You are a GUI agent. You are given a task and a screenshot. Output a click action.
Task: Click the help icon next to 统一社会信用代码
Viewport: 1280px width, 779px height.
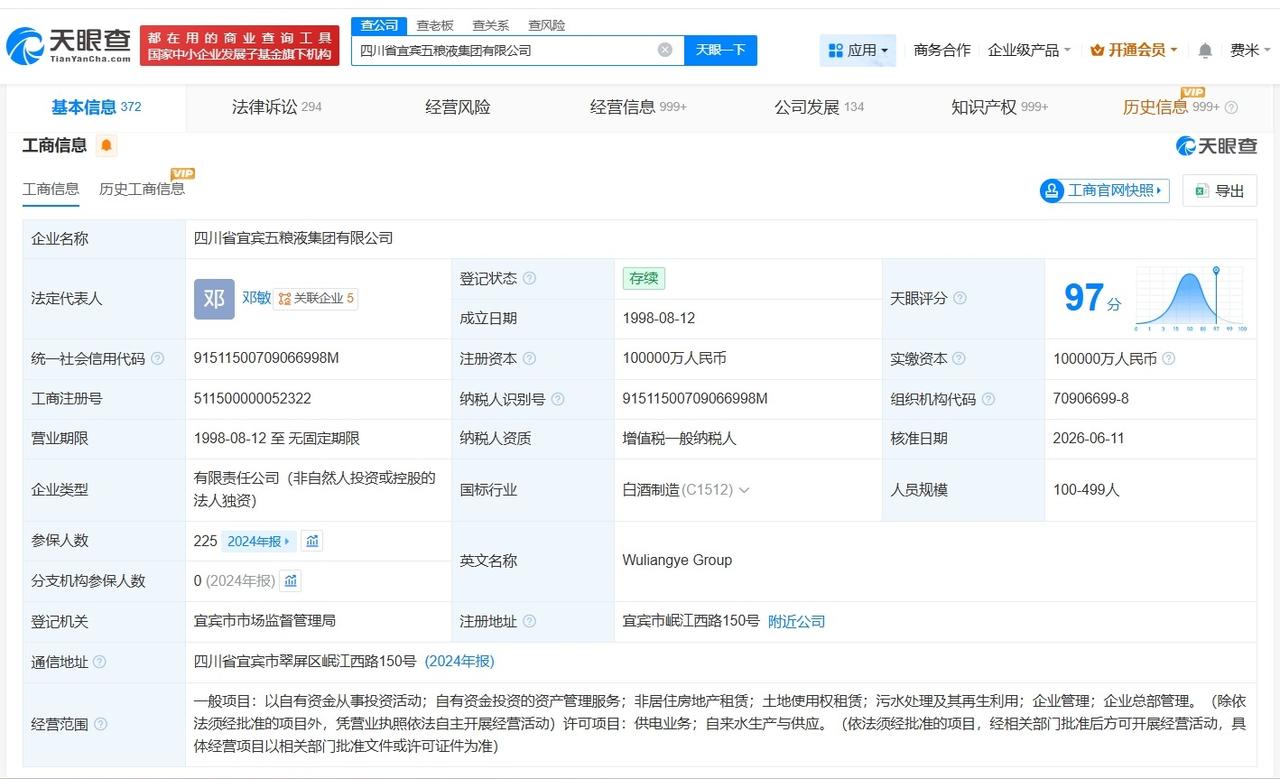[157, 358]
